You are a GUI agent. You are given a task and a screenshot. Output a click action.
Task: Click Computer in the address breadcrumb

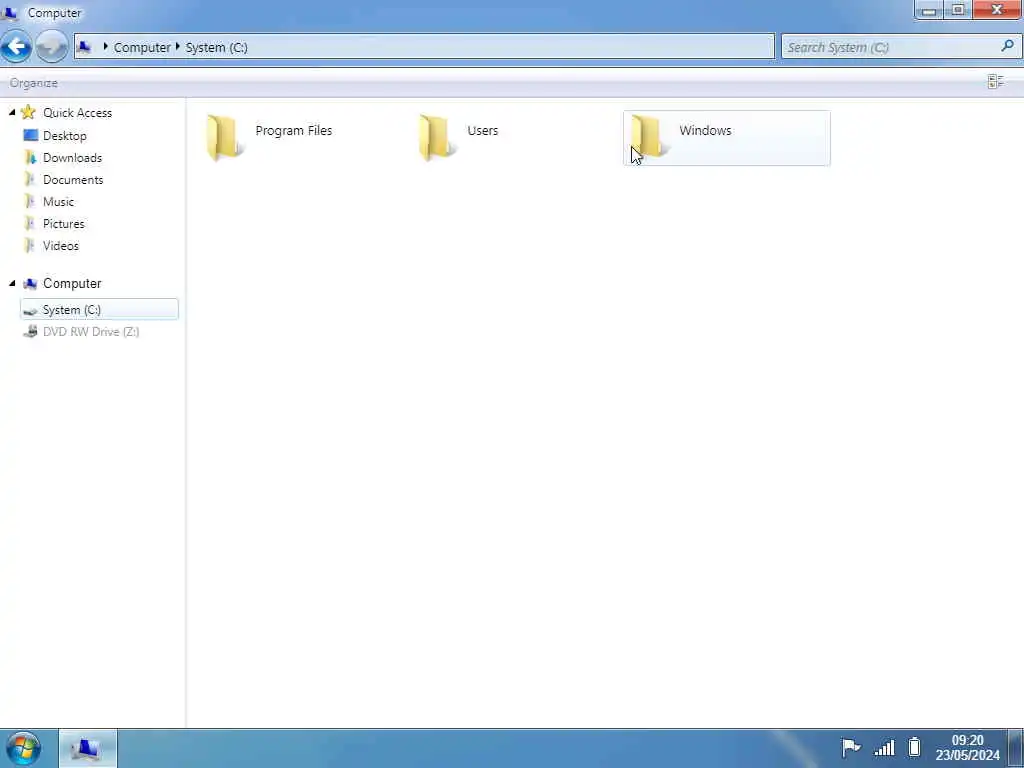click(142, 47)
